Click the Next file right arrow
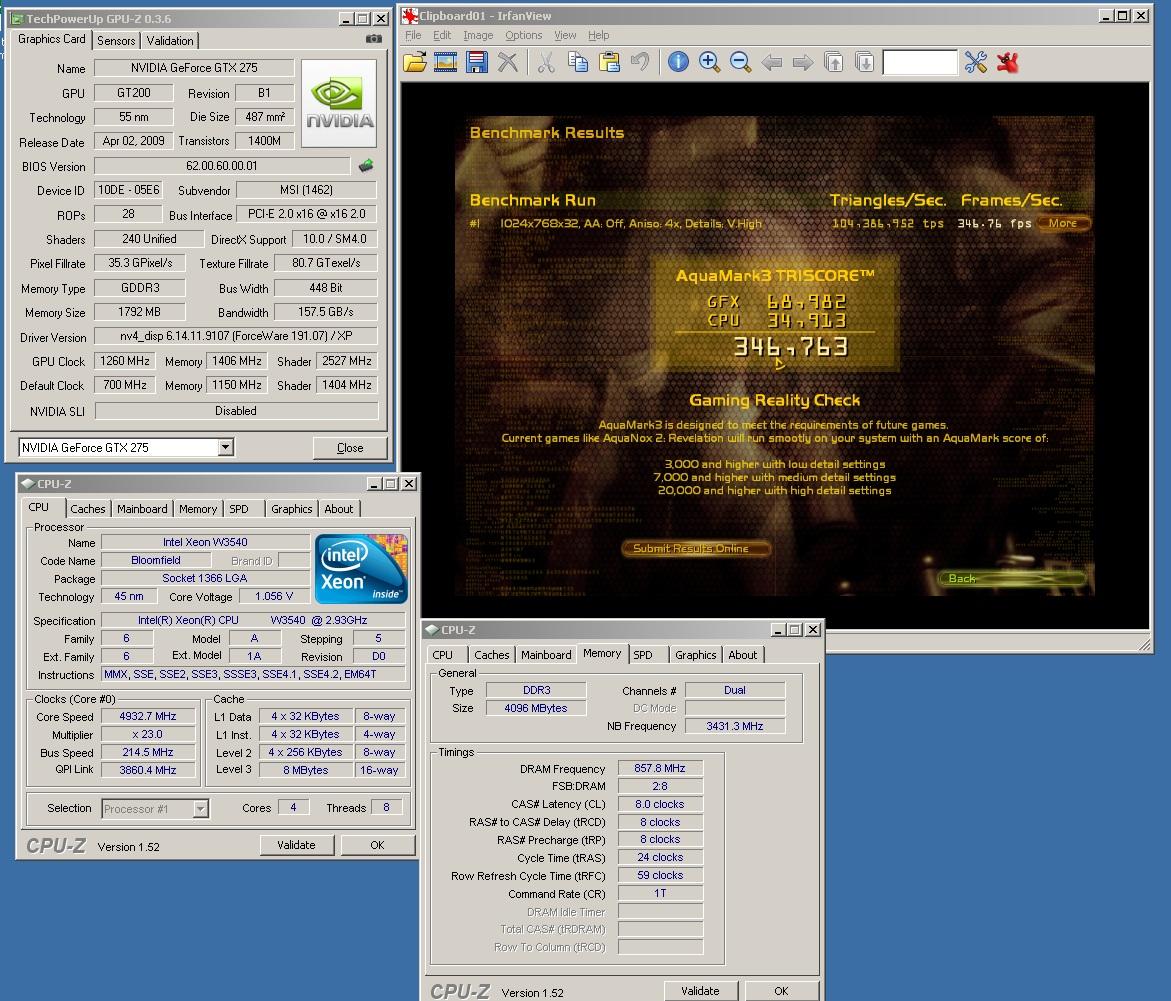Viewport: 1171px width, 1001px height. pyautogui.click(x=803, y=62)
